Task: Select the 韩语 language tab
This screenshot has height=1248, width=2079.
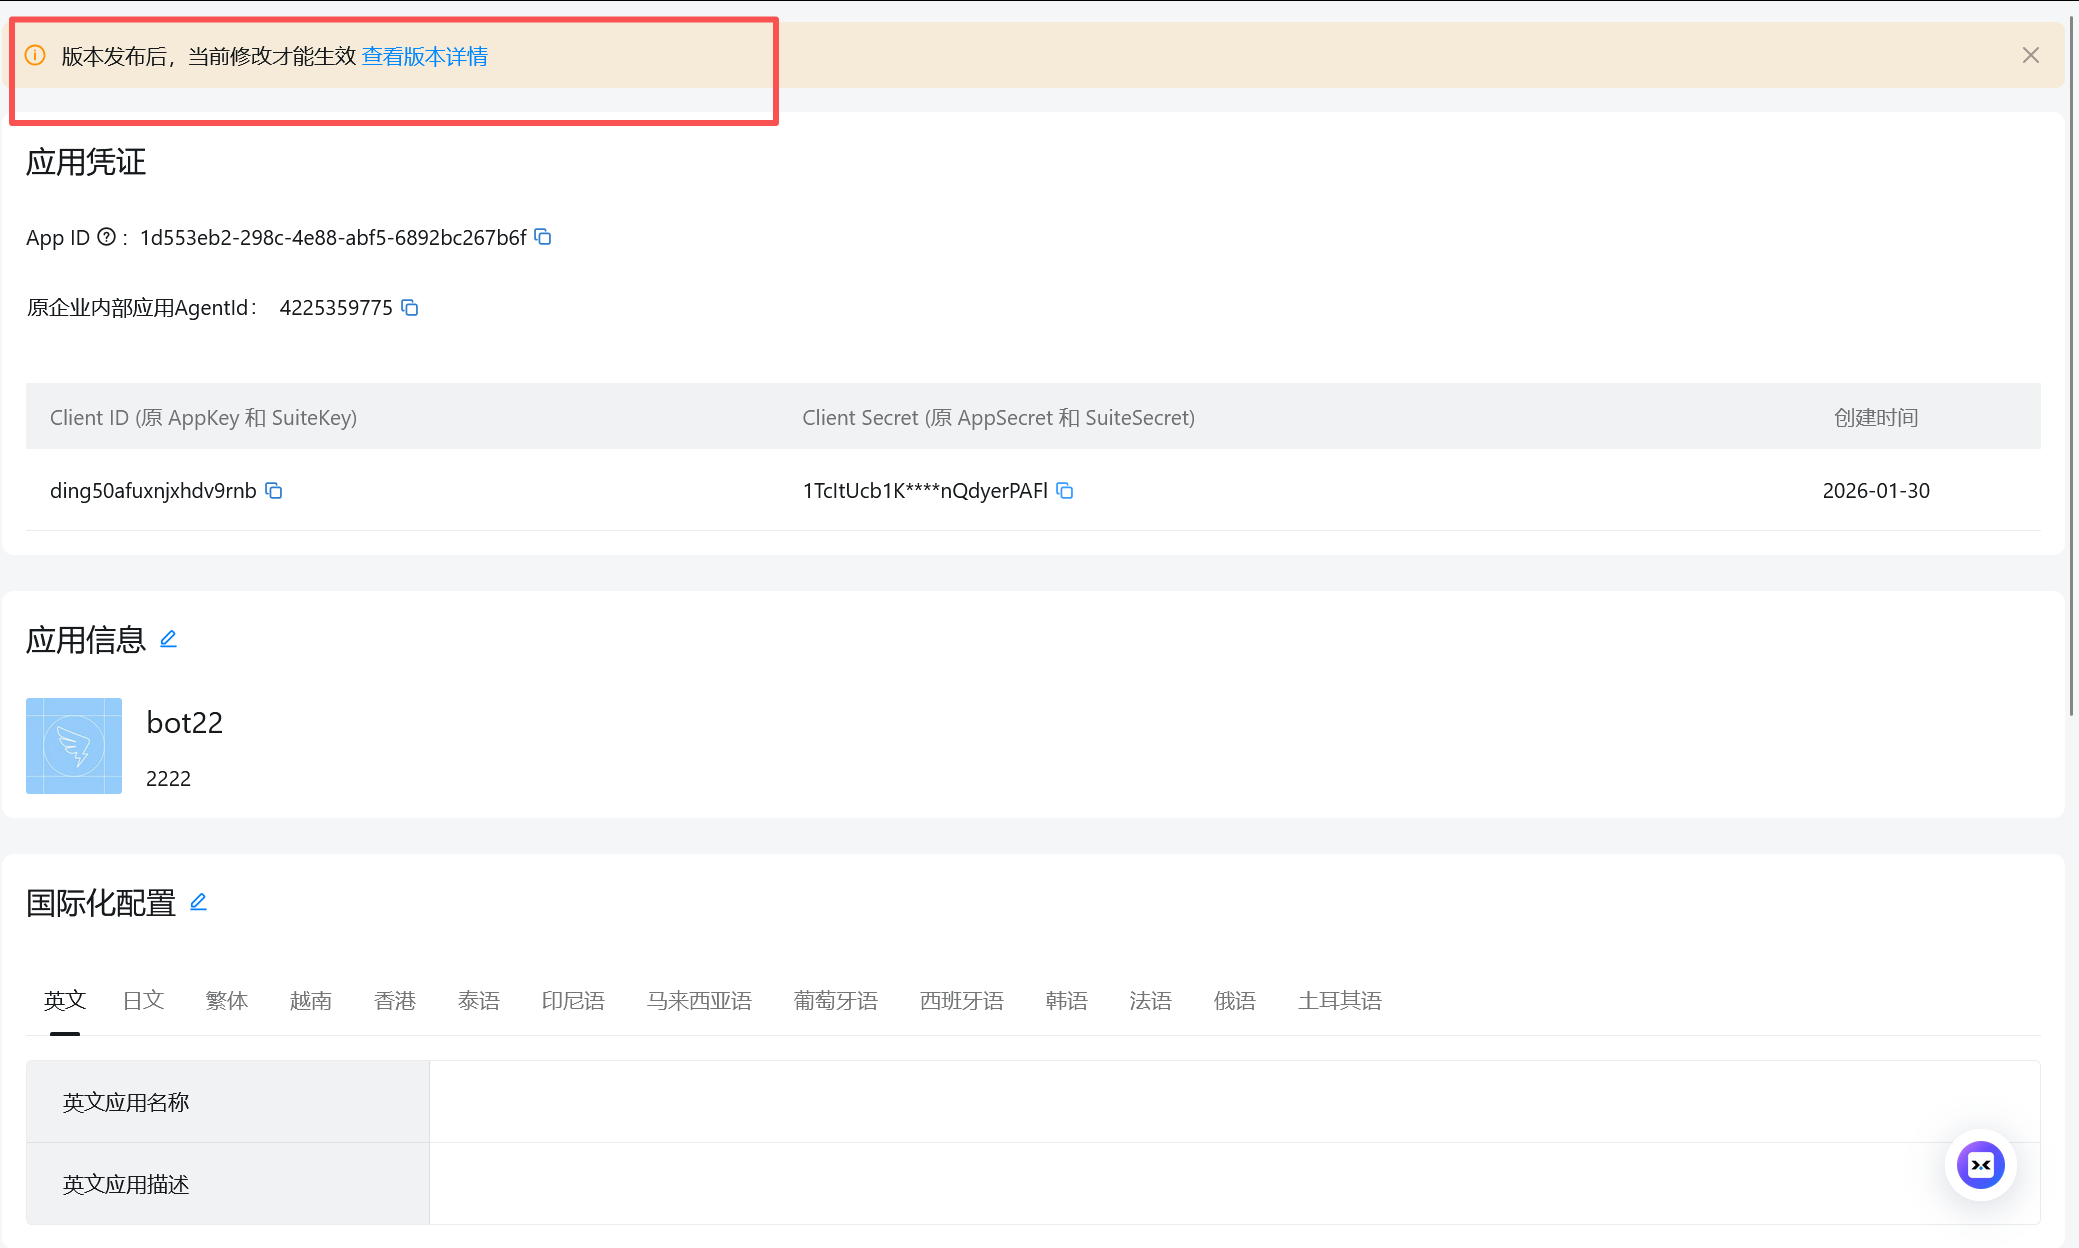Action: 1066,1000
